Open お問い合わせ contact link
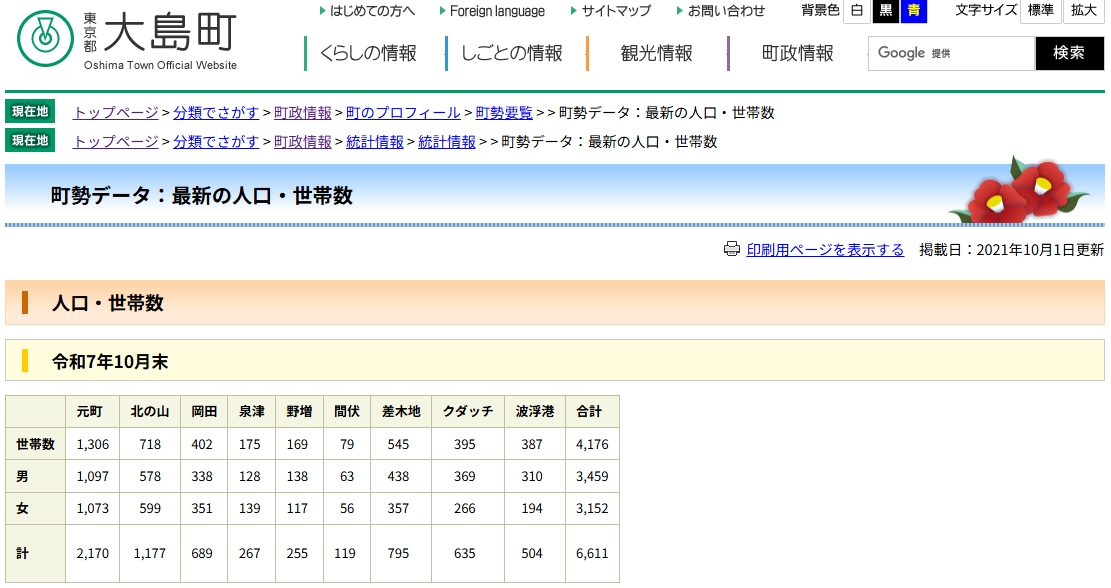Image resolution: width=1111 pixels, height=588 pixels. coord(726,11)
